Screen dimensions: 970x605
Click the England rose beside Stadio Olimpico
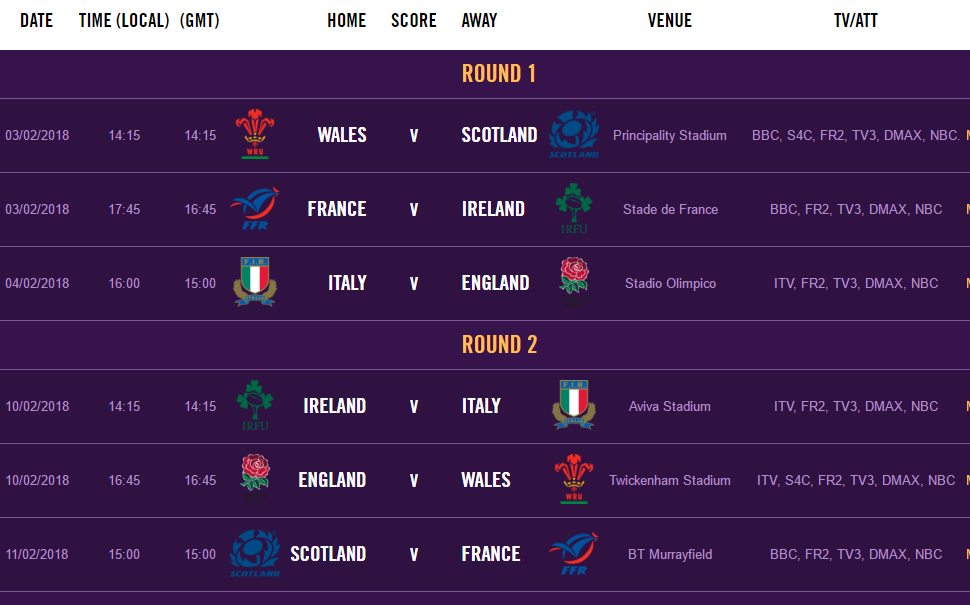coord(574,282)
